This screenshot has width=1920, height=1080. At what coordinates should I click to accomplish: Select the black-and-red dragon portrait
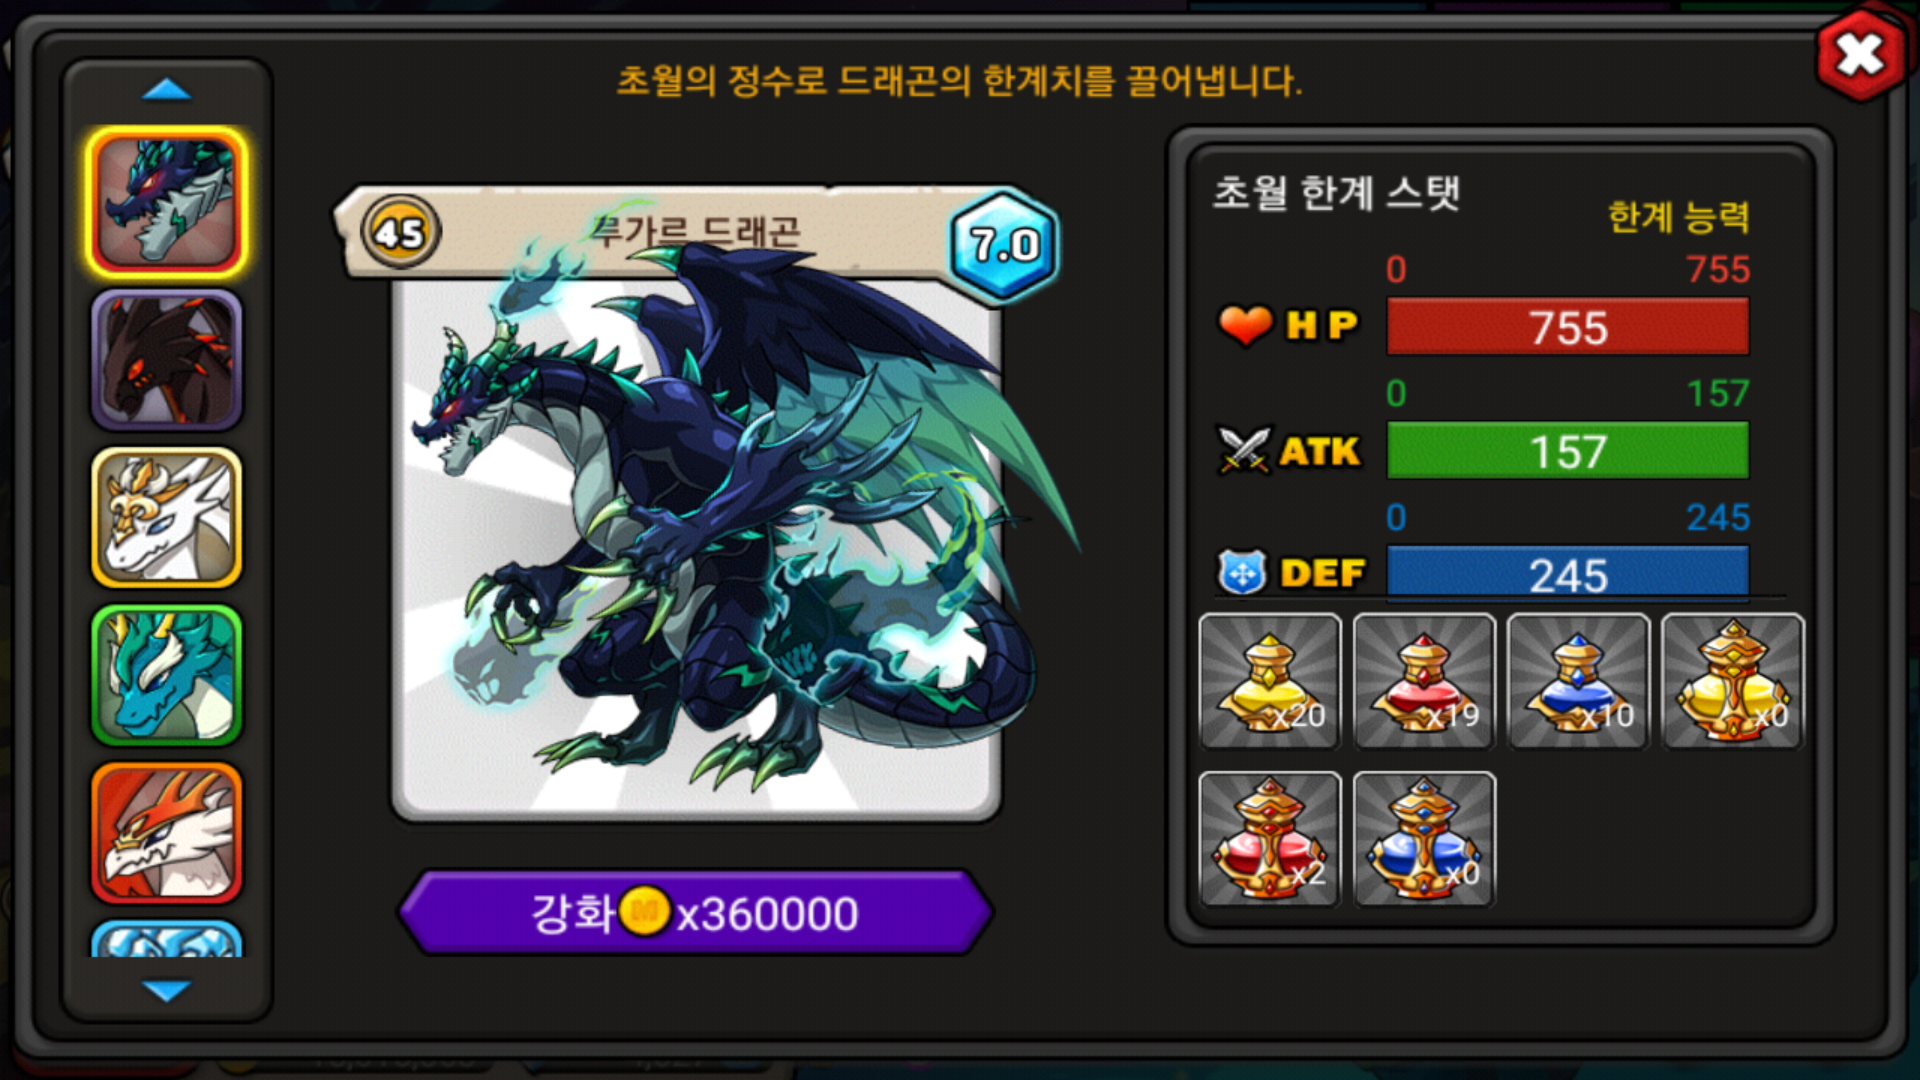[x=166, y=360]
